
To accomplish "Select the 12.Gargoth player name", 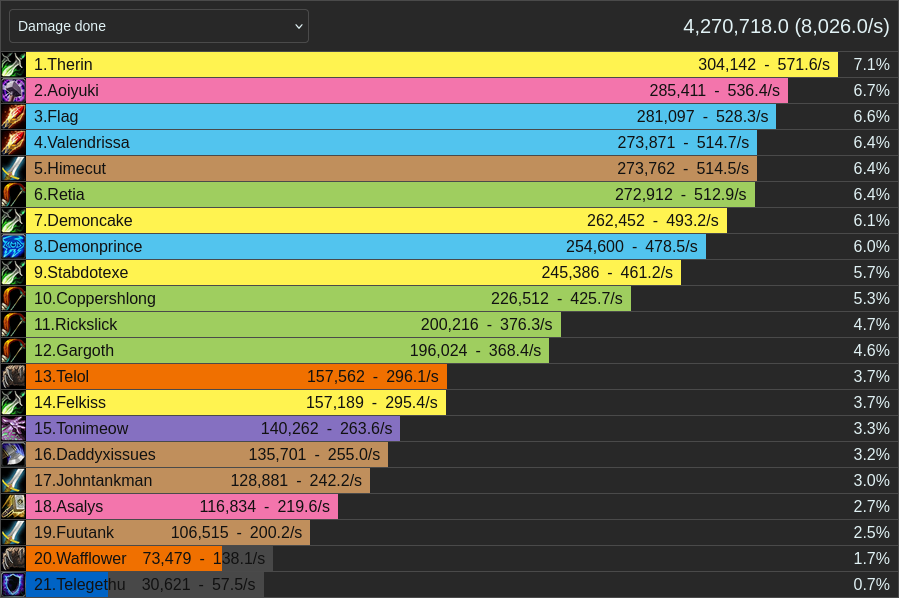I will click(73, 350).
